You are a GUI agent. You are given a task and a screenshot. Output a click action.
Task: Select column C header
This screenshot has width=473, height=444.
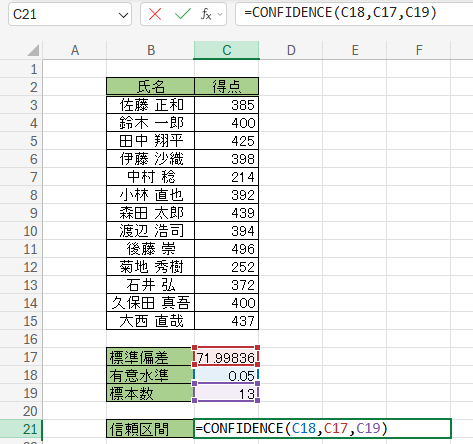pos(227,50)
